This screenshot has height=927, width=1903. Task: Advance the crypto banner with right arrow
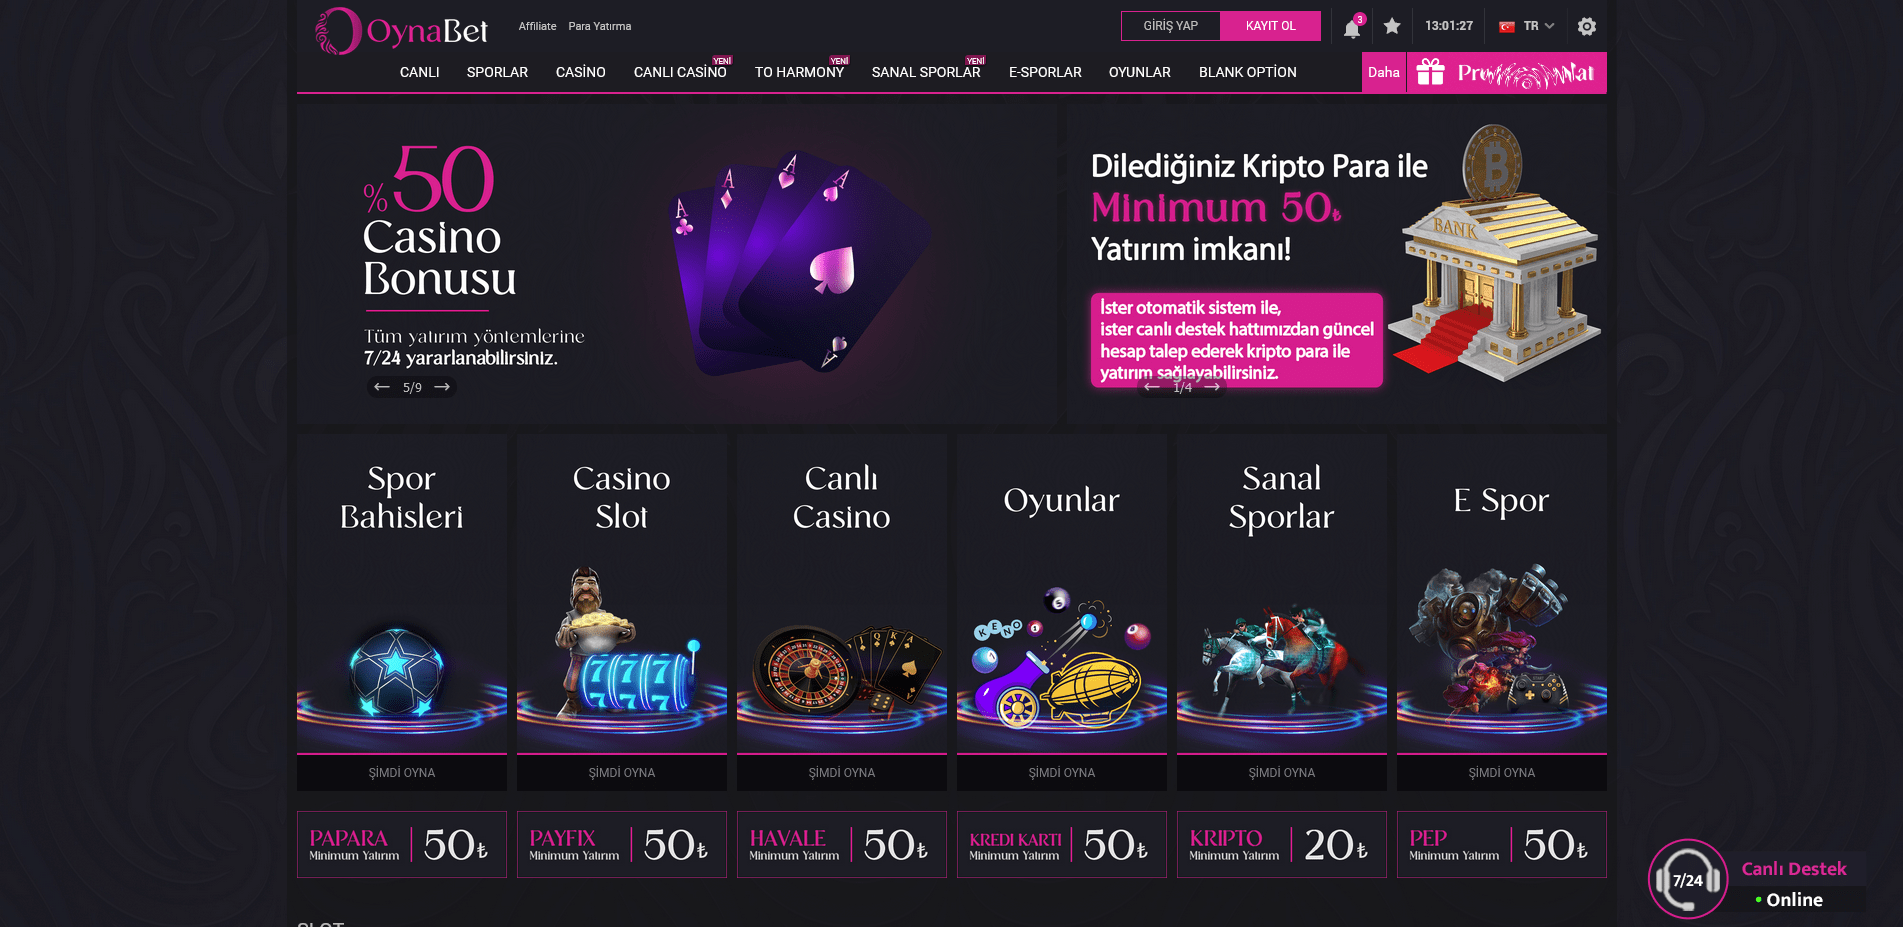[1212, 387]
